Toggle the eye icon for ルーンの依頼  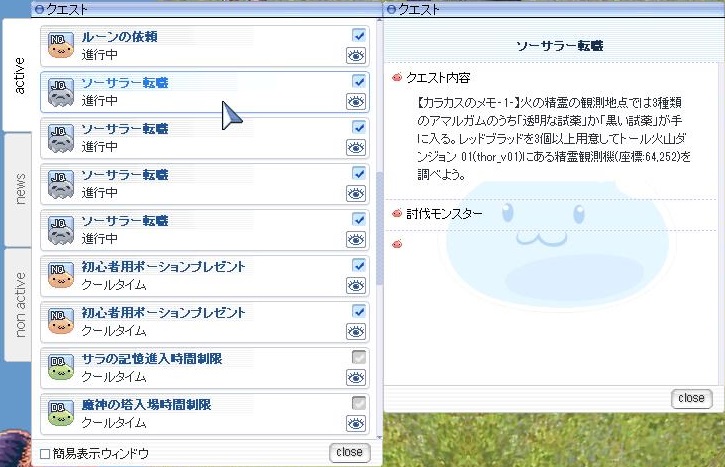coord(357,55)
